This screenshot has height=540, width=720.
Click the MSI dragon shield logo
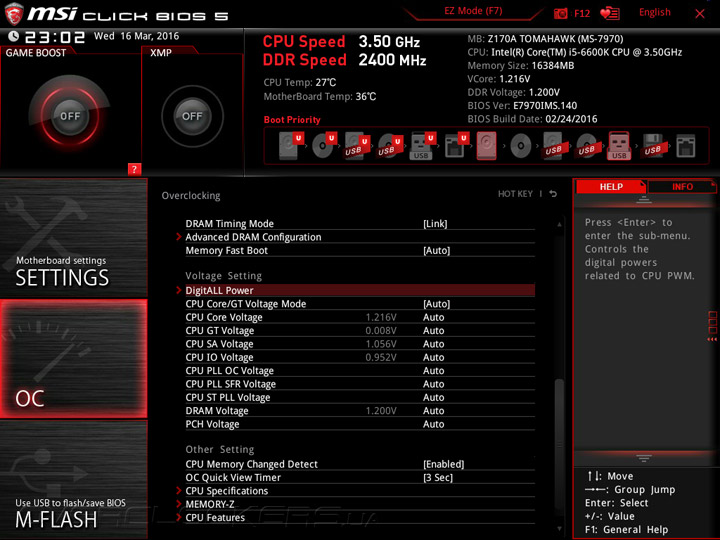click(14, 14)
